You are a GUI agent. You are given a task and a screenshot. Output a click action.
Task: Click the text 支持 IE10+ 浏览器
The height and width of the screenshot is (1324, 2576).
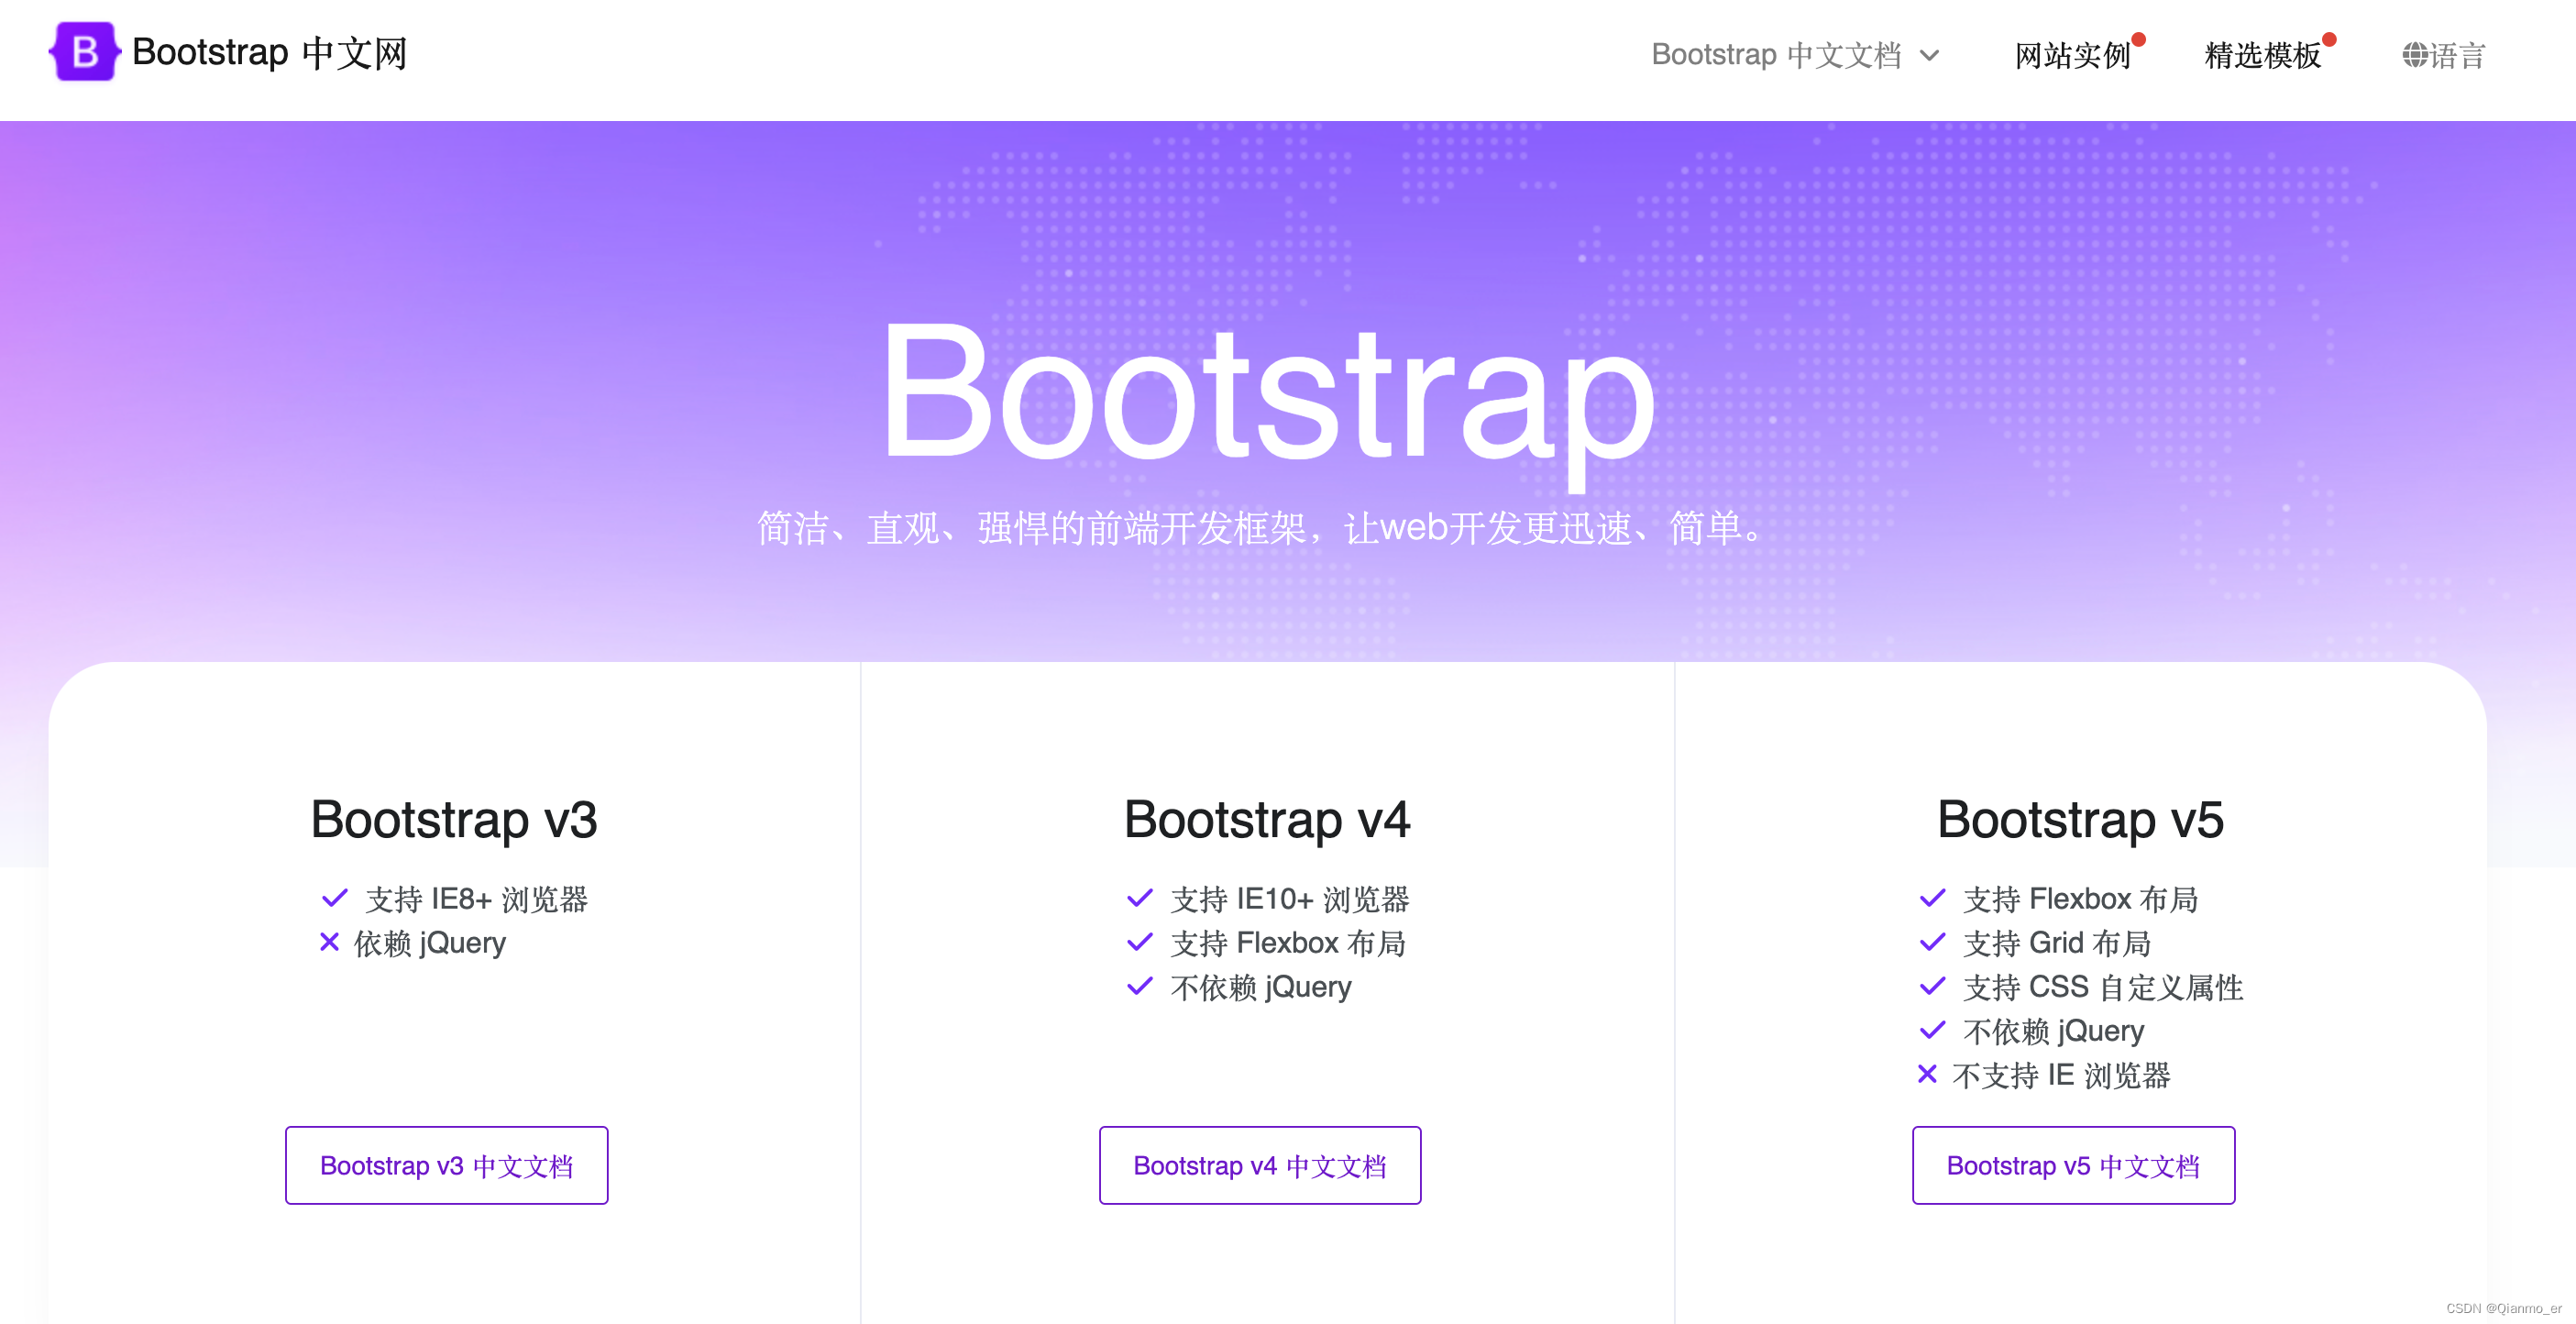point(1290,899)
